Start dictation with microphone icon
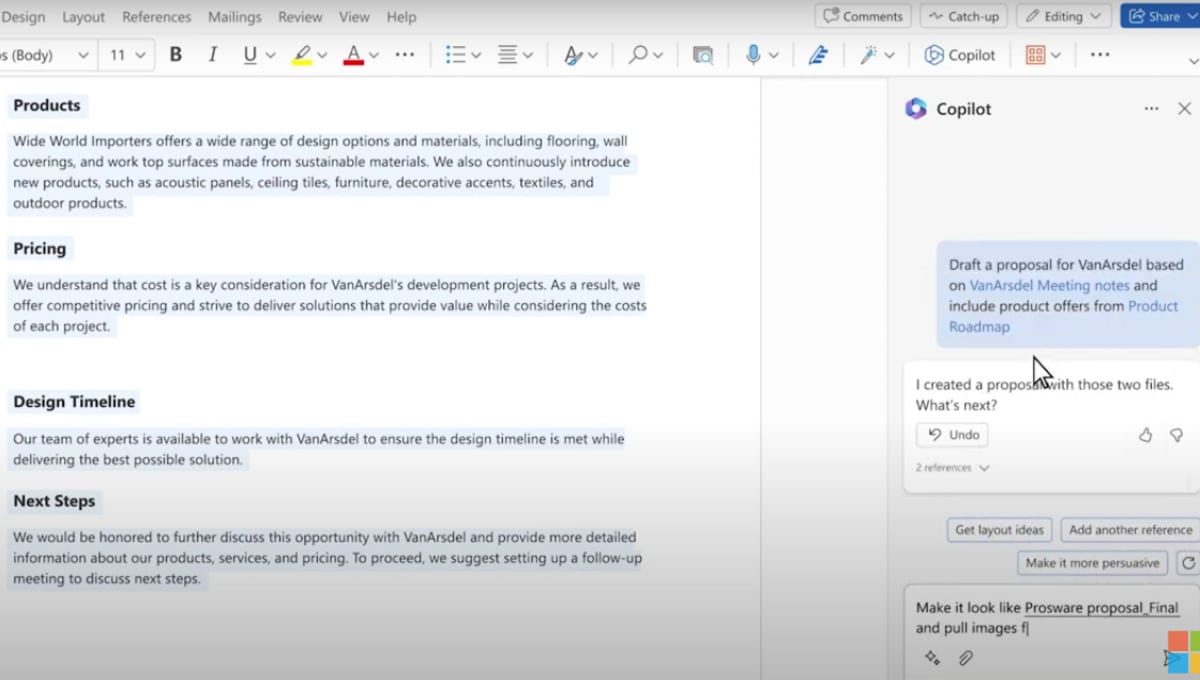This screenshot has height=680, width=1200. point(753,55)
